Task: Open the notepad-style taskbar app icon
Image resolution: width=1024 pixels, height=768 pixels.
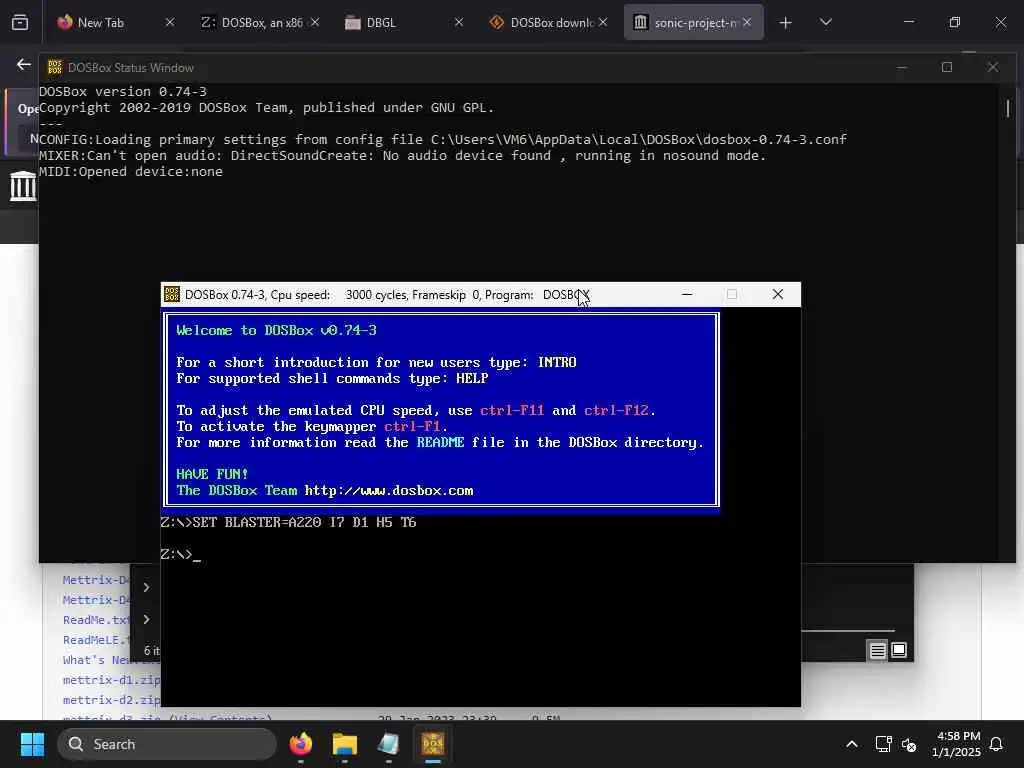Action: click(x=388, y=744)
